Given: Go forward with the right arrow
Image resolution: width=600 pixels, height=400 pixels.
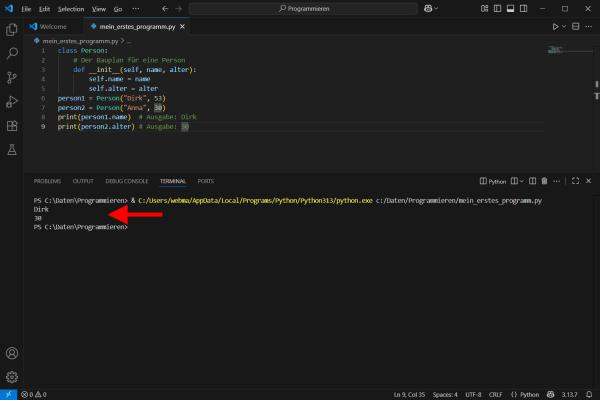Looking at the screenshot, I should [x=179, y=8].
